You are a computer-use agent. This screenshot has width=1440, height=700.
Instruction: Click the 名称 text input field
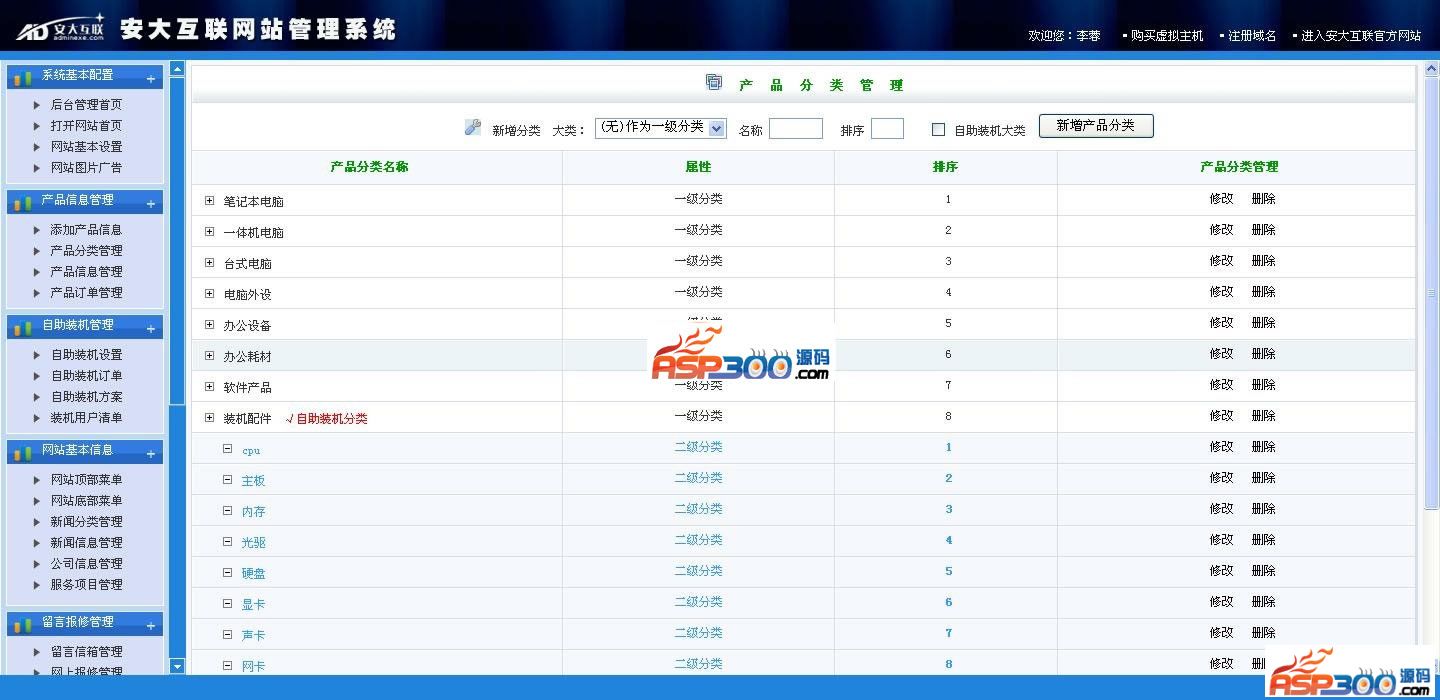[x=795, y=129]
